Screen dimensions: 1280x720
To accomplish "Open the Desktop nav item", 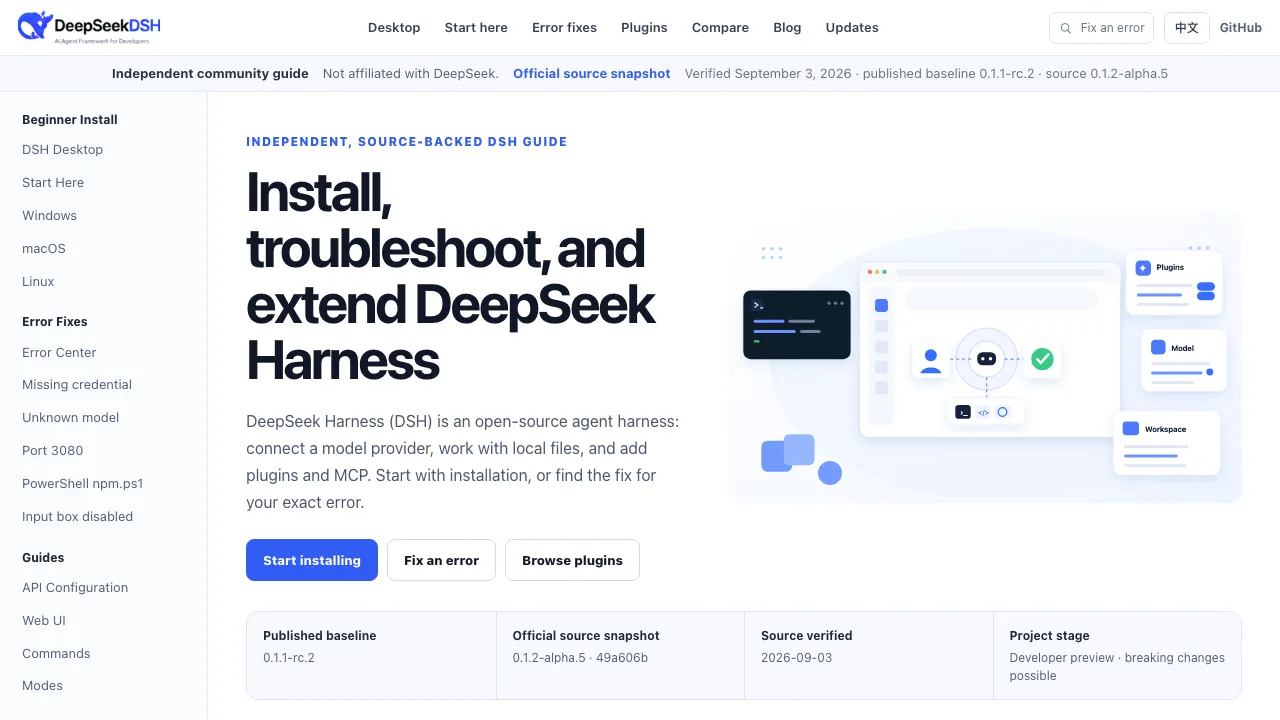I will [x=394, y=28].
